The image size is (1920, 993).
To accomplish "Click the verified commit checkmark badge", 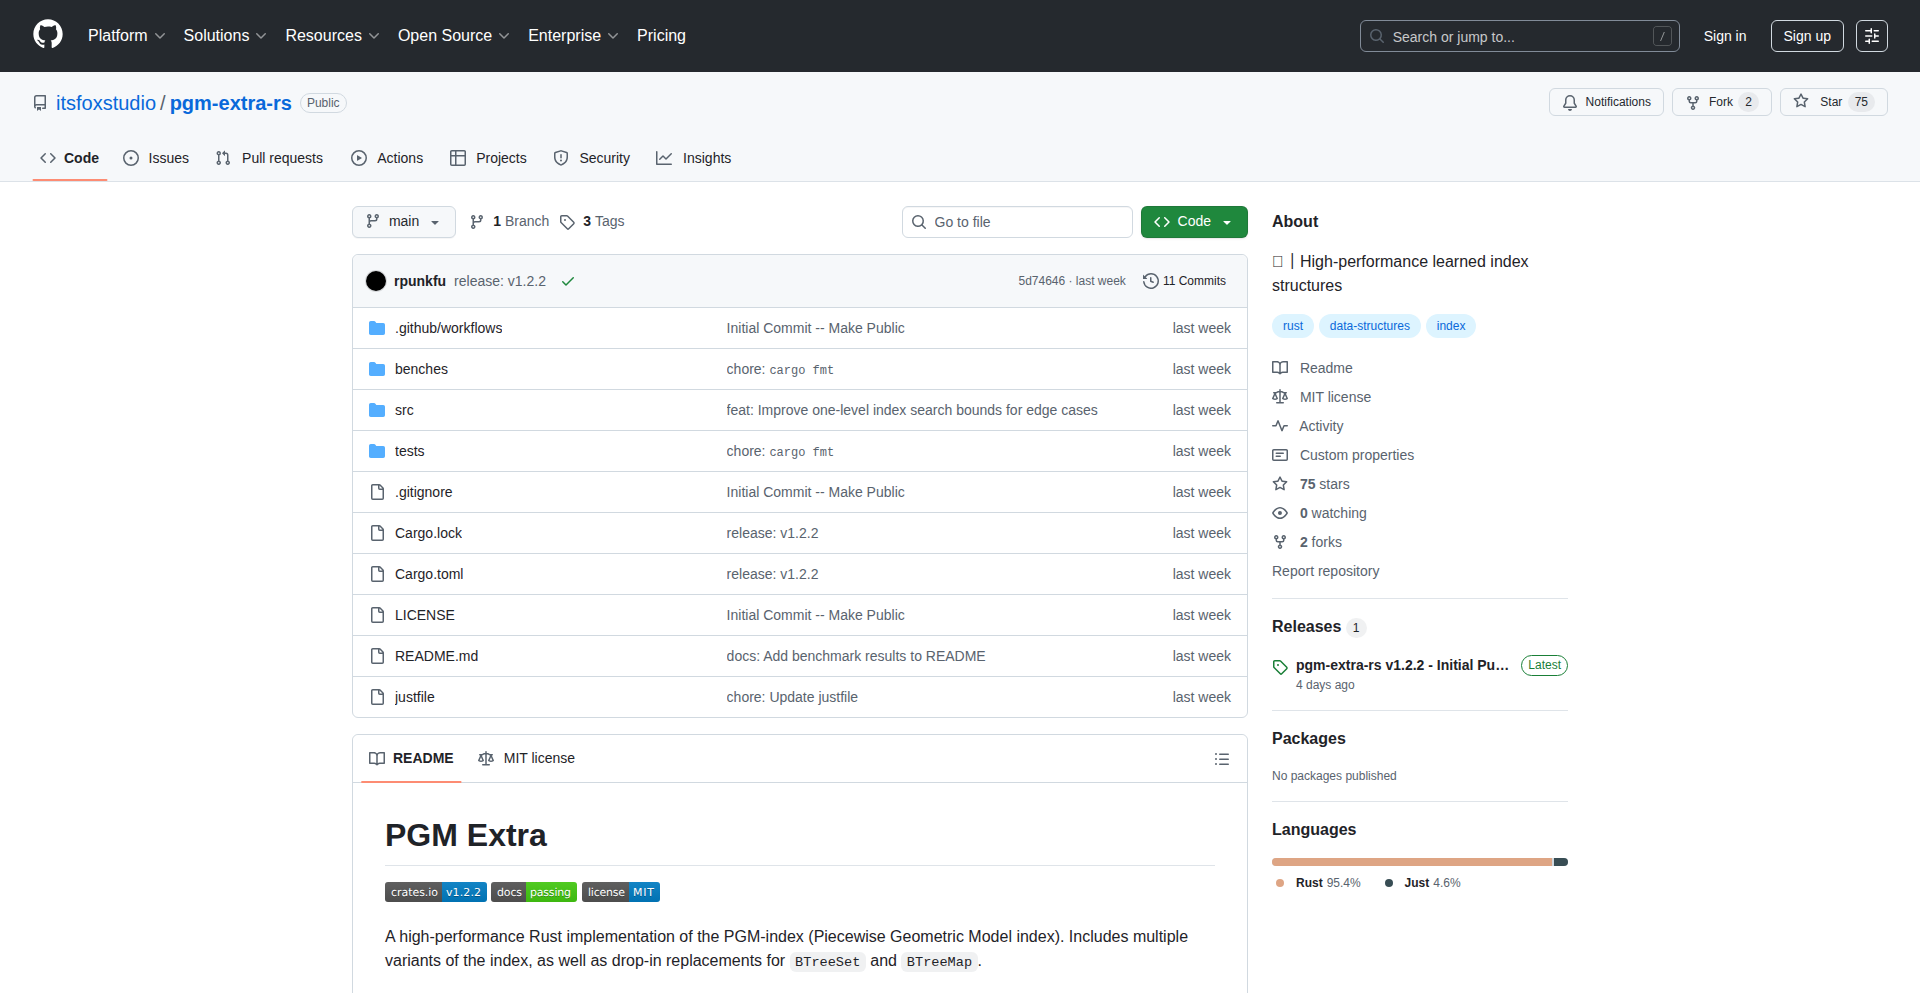I will click(x=567, y=281).
